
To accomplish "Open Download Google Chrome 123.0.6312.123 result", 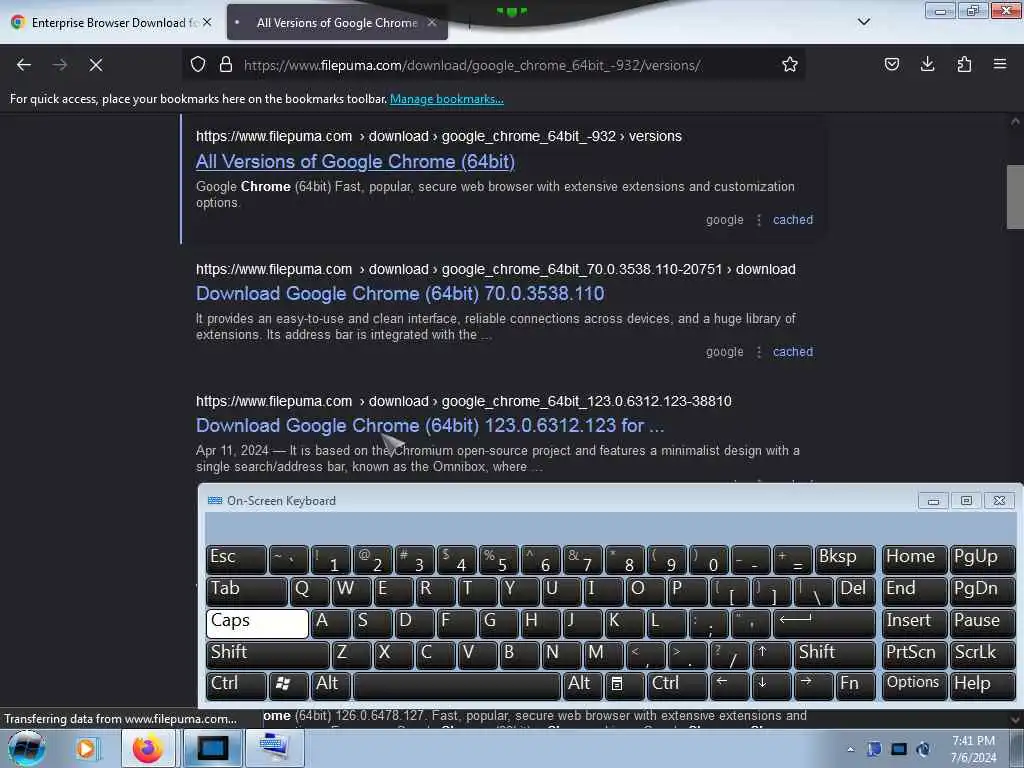I will pyautogui.click(x=430, y=426).
